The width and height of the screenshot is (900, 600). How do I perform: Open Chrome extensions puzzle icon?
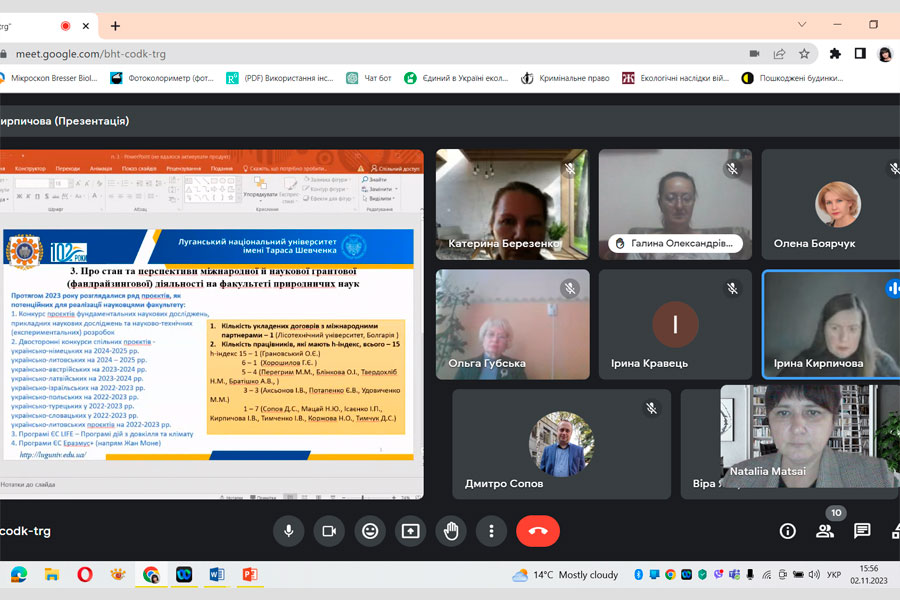coord(835,54)
